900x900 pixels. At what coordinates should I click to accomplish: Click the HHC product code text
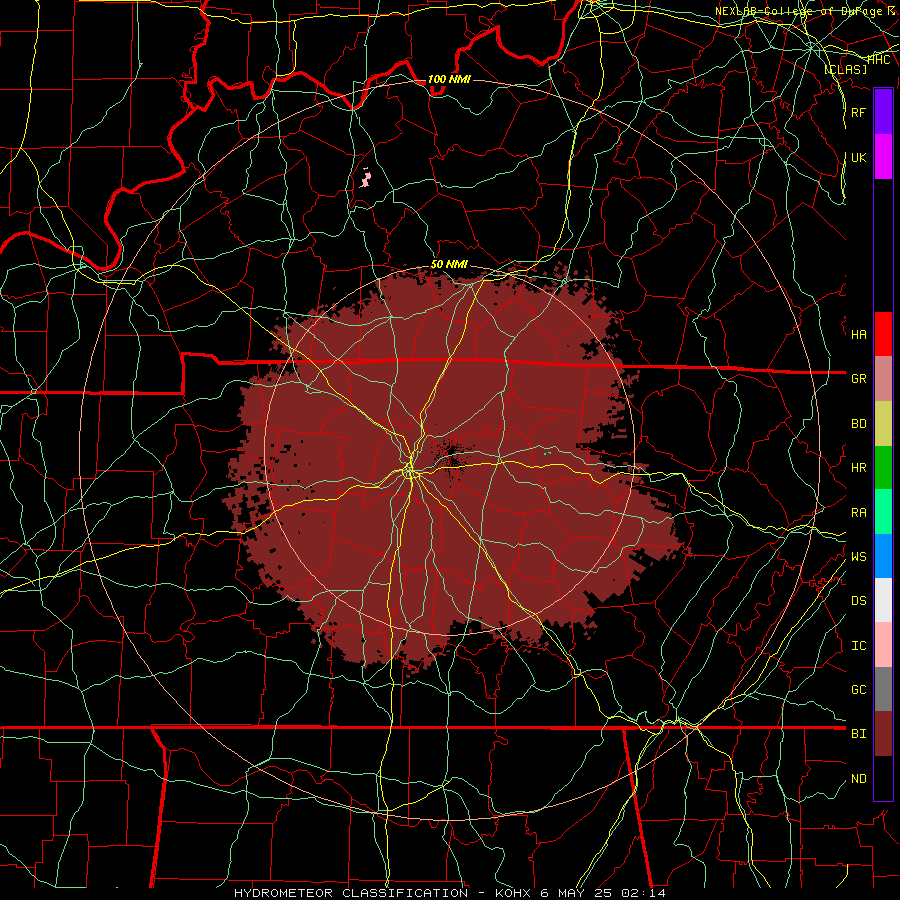point(878,60)
